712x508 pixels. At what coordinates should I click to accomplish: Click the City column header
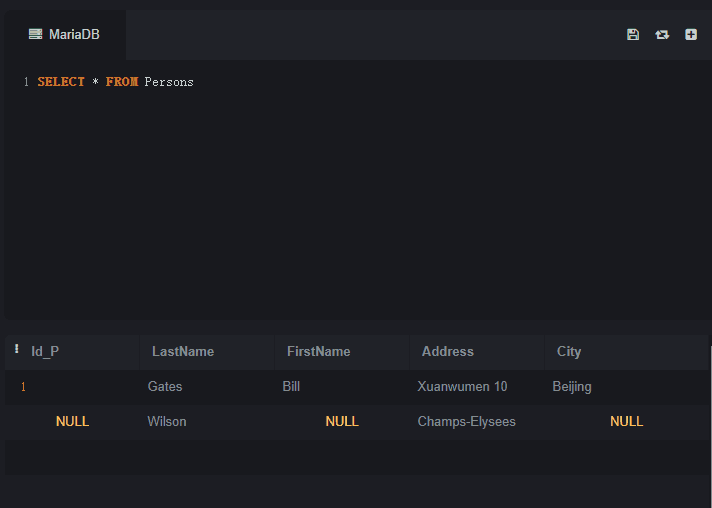pyautogui.click(x=569, y=351)
